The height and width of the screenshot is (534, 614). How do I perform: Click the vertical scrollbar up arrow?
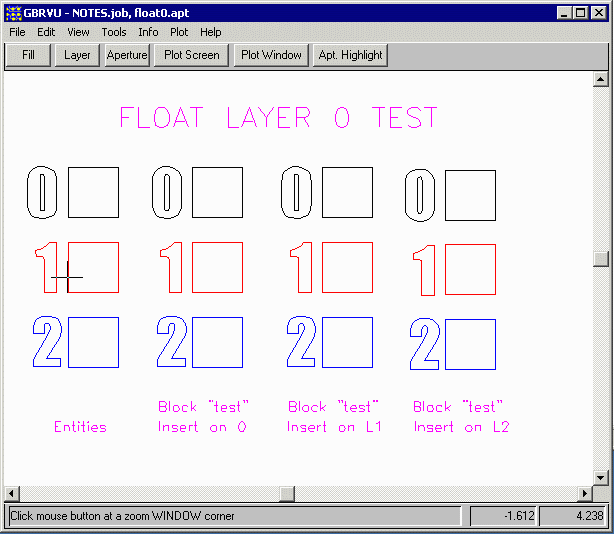(600, 79)
